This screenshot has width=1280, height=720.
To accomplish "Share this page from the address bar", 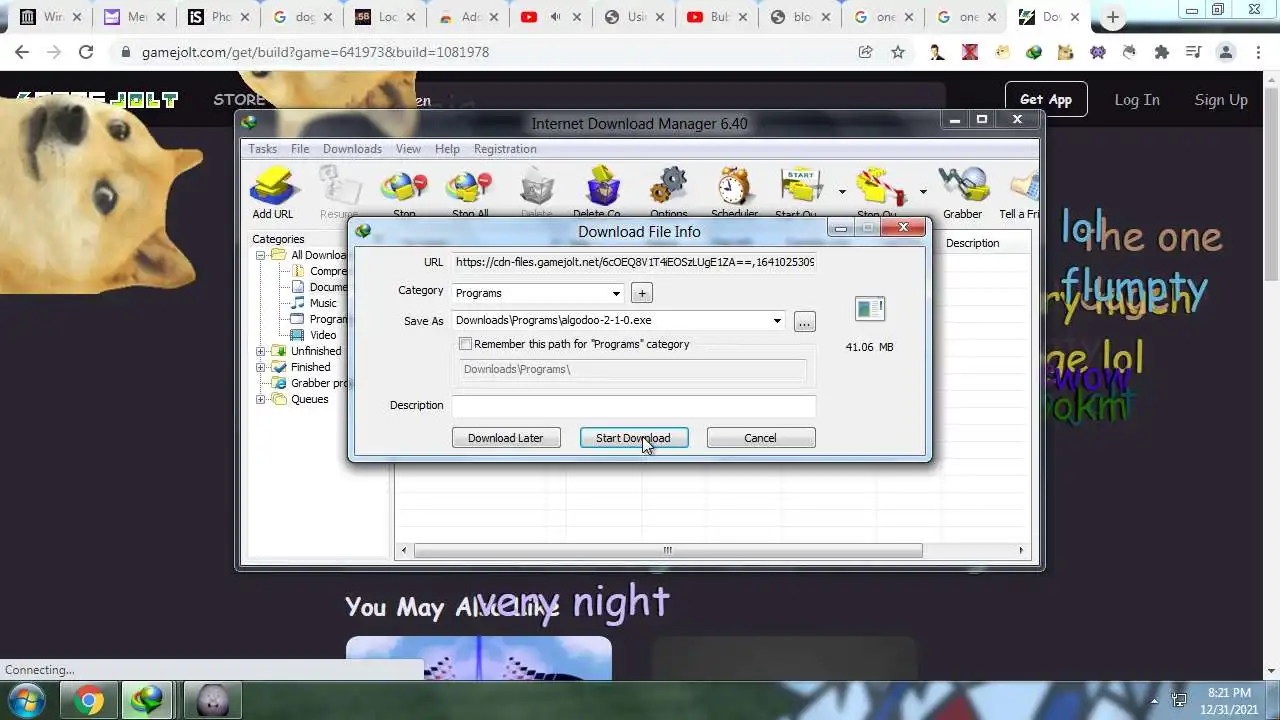I will [x=866, y=52].
